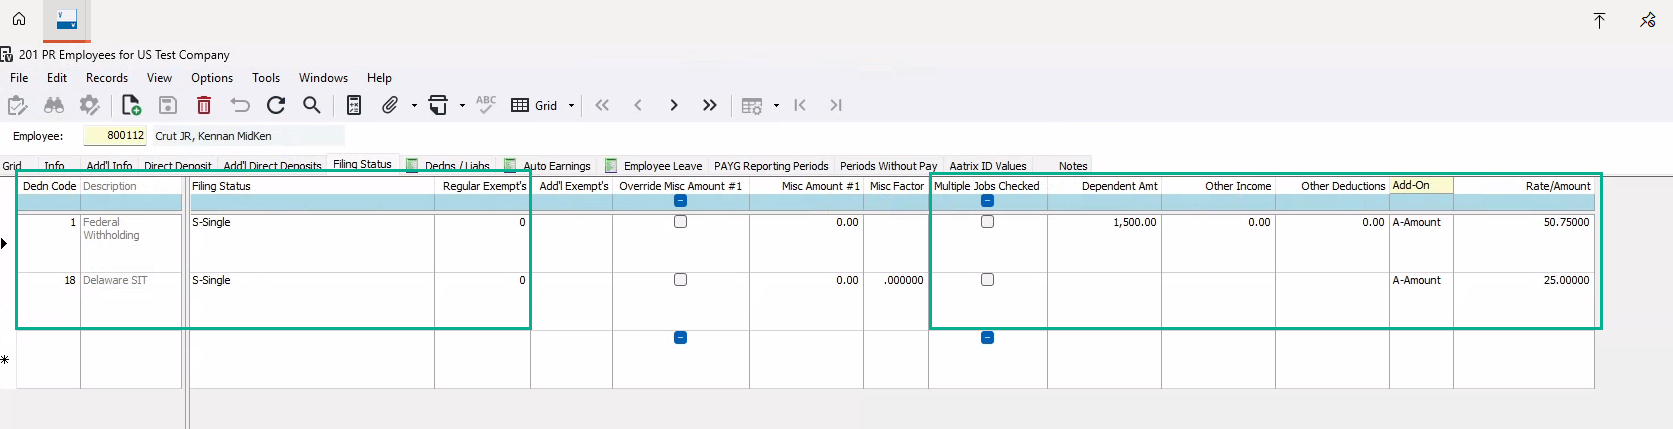Click the pin icon at top right

point(1648,20)
